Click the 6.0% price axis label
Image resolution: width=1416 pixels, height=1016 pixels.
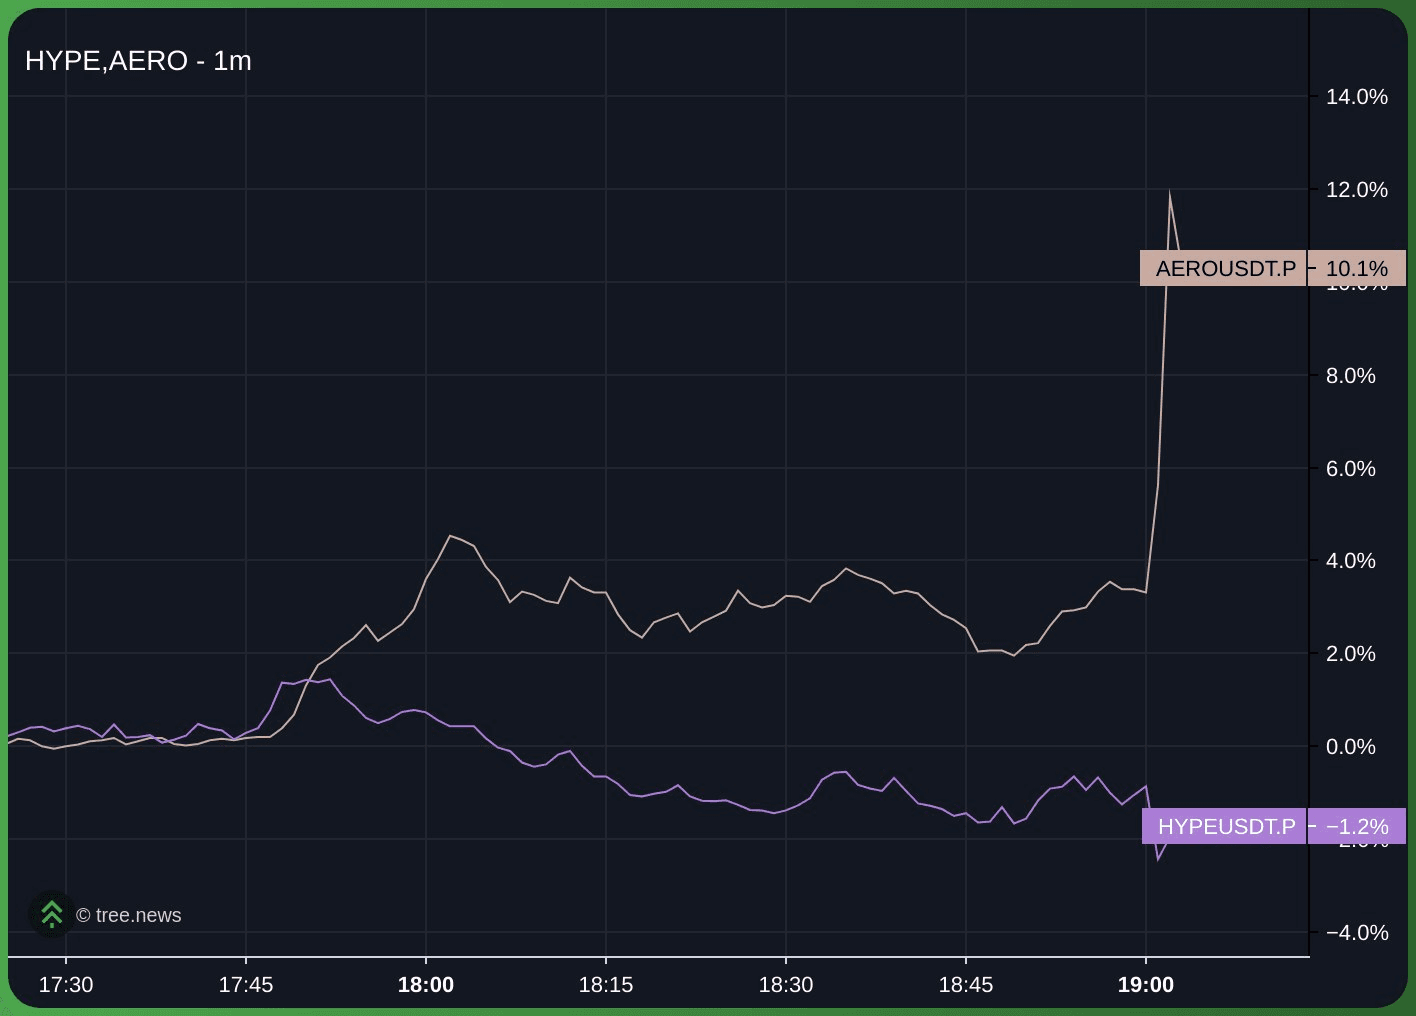(1351, 469)
